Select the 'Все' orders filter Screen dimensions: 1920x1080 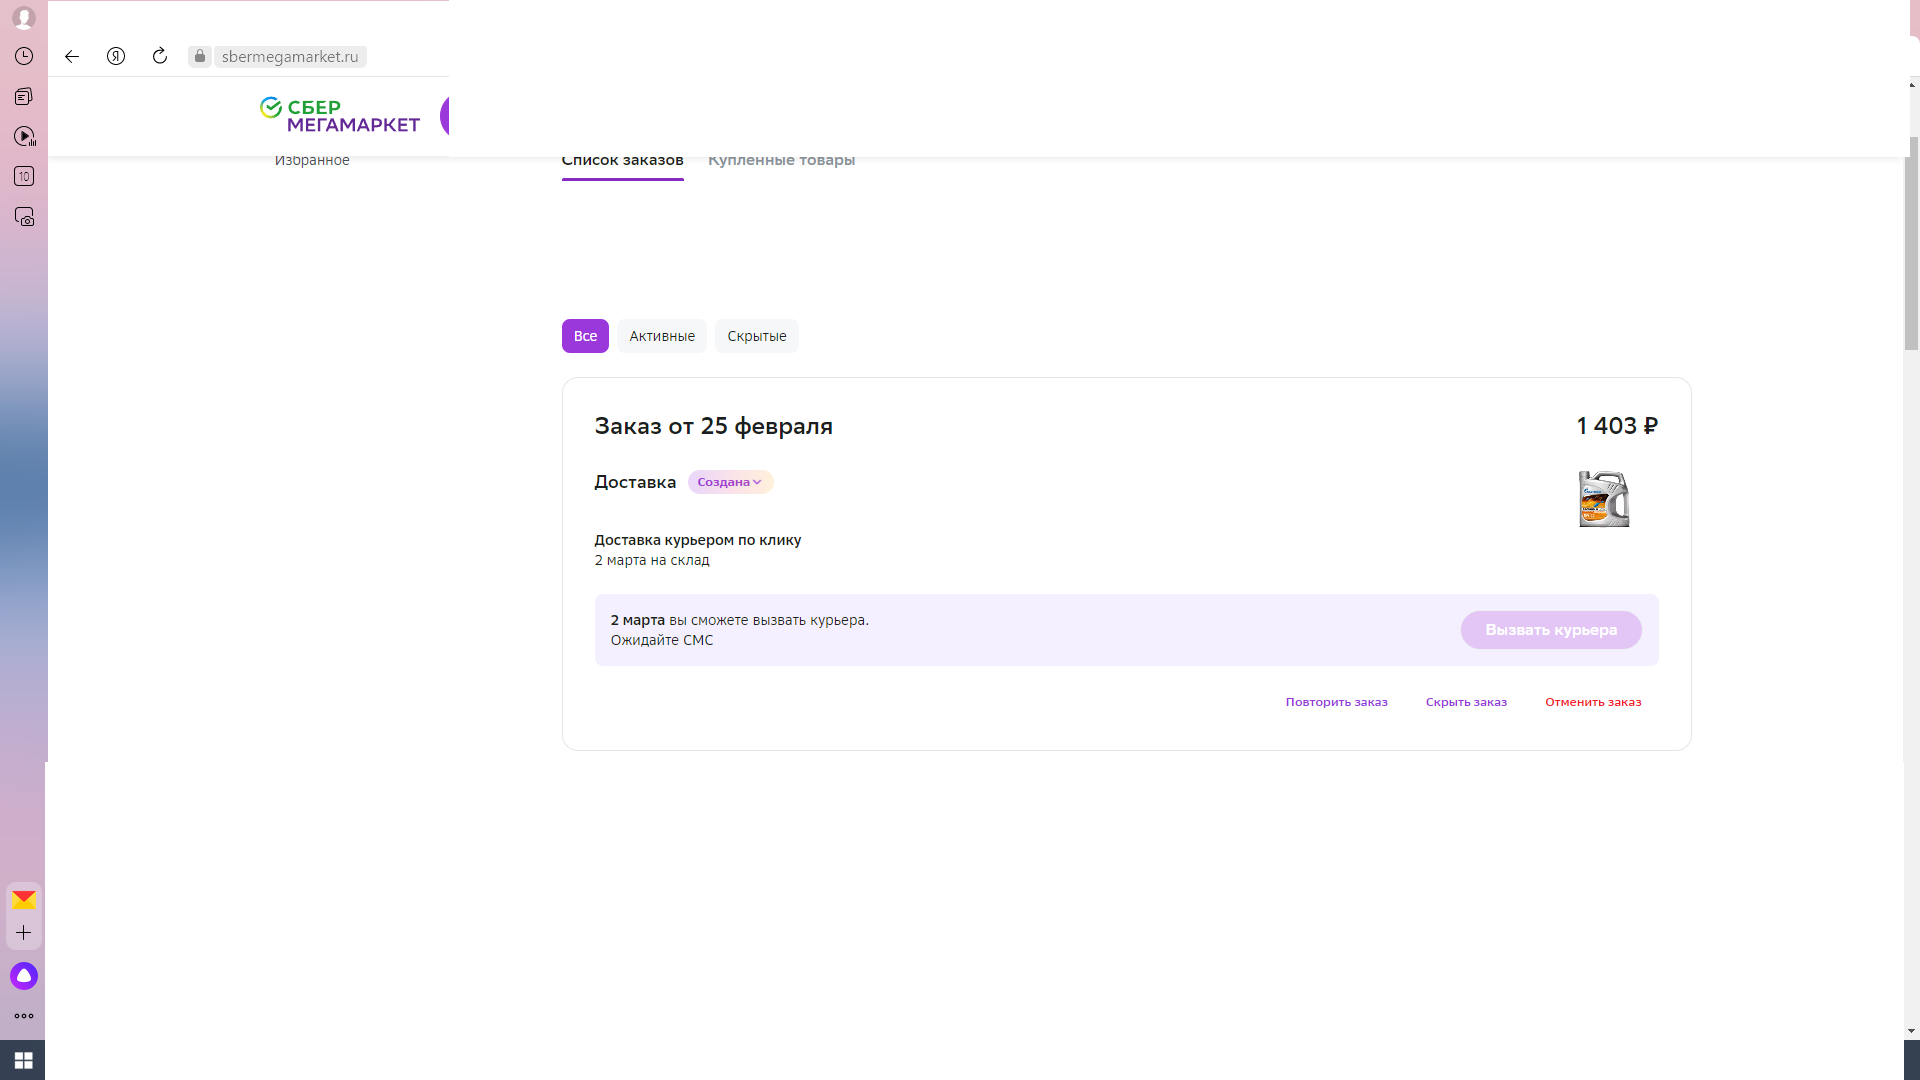585,336
